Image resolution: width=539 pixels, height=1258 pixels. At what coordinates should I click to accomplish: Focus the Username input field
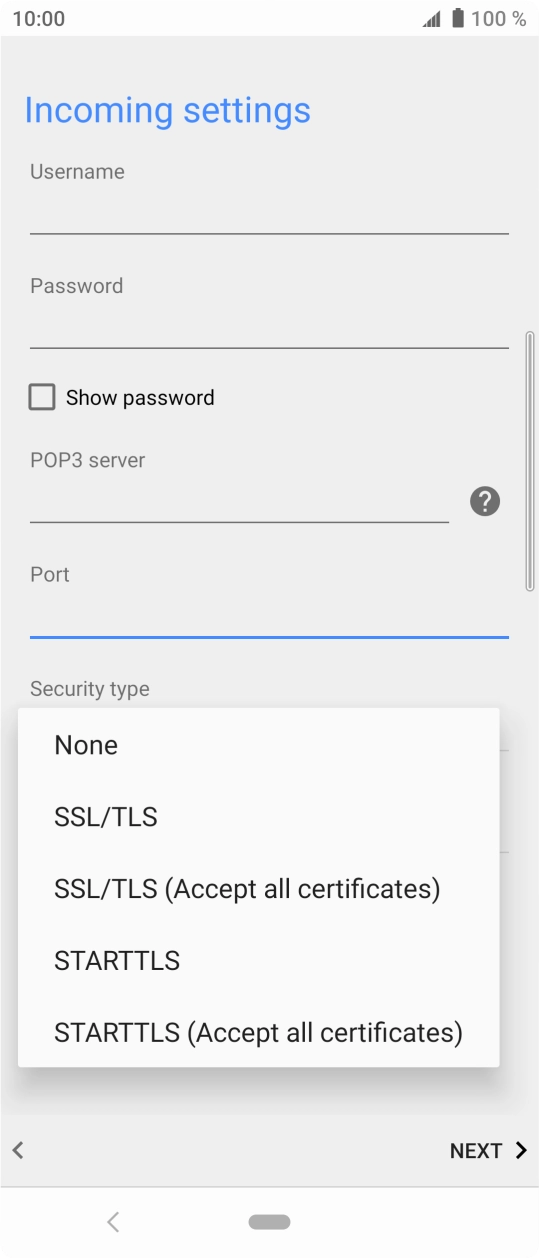pyautogui.click(x=269, y=211)
